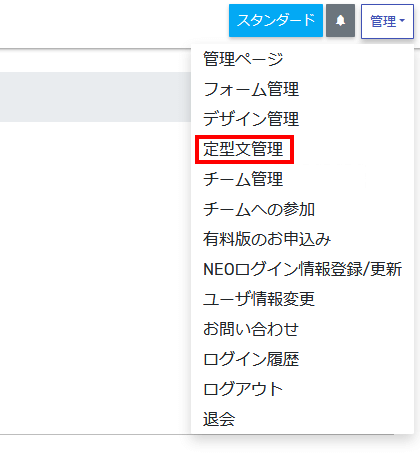Go to チーム管理
The height and width of the screenshot is (471, 420).
[x=243, y=179]
